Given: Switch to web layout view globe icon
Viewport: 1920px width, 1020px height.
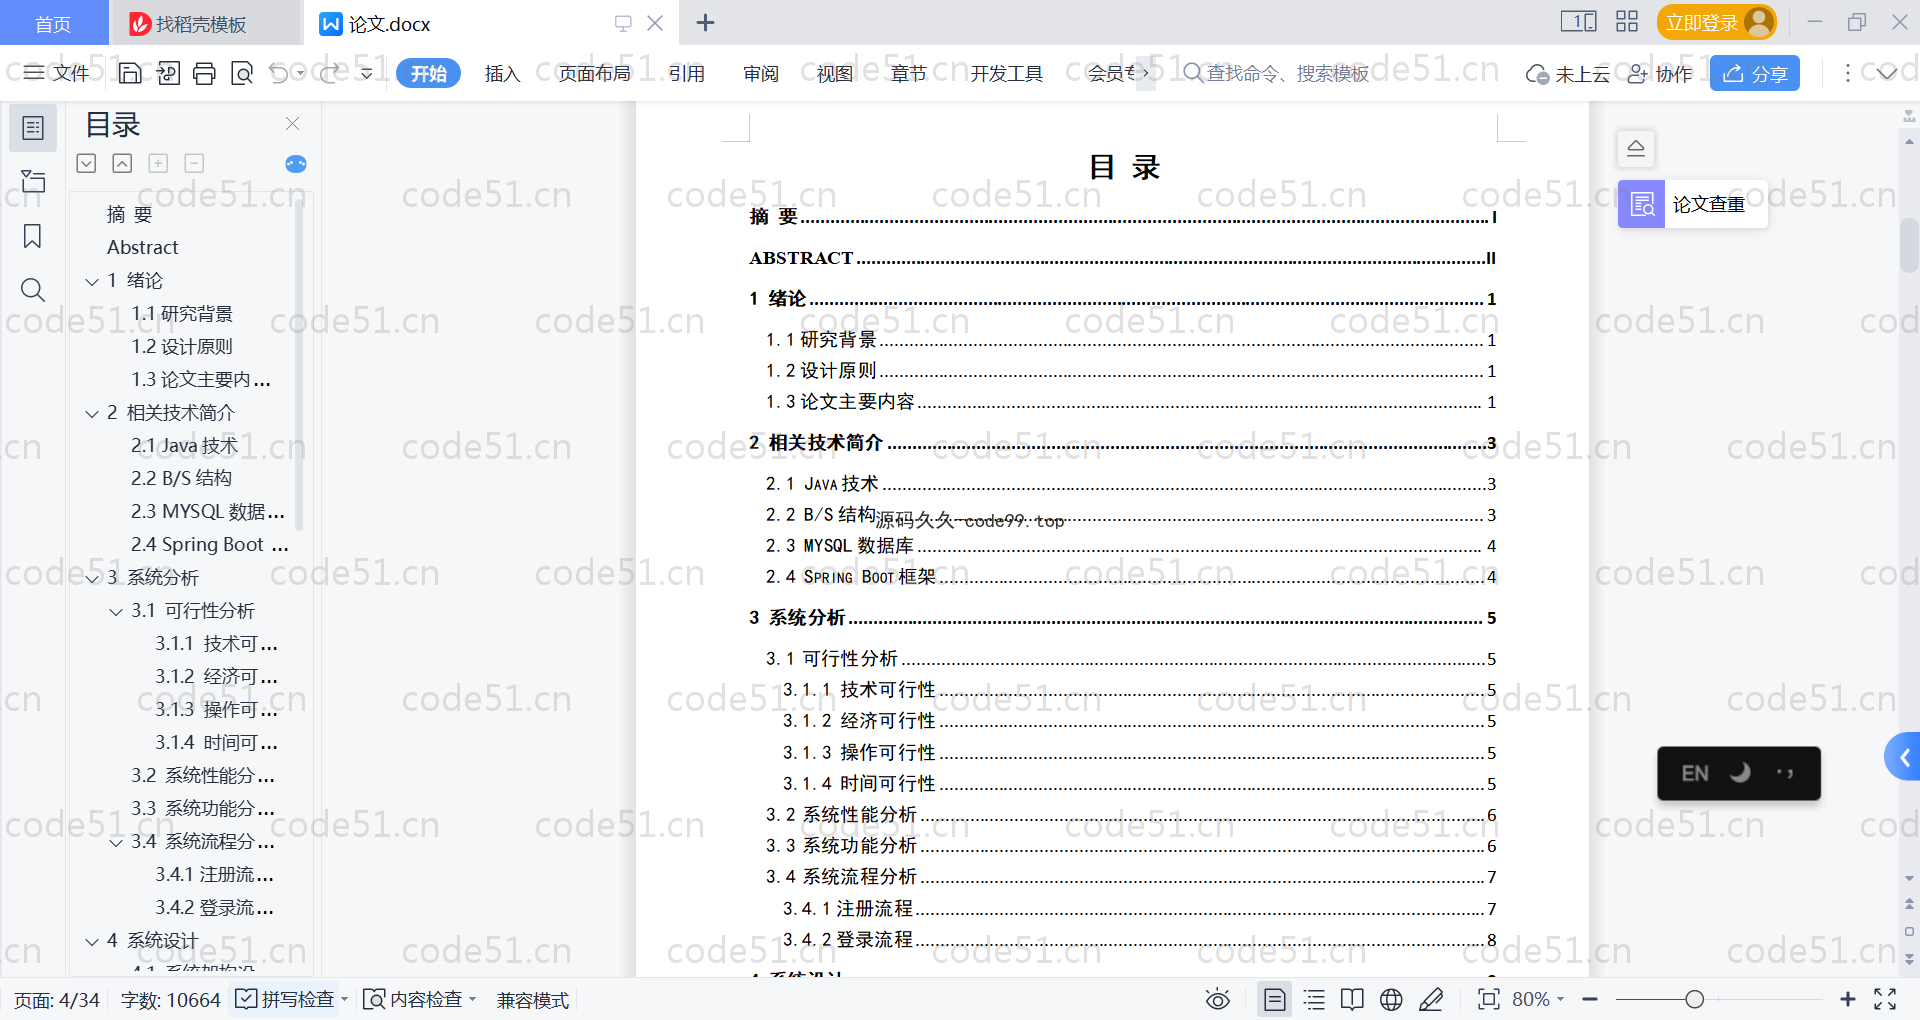Looking at the screenshot, I should [x=1391, y=999].
